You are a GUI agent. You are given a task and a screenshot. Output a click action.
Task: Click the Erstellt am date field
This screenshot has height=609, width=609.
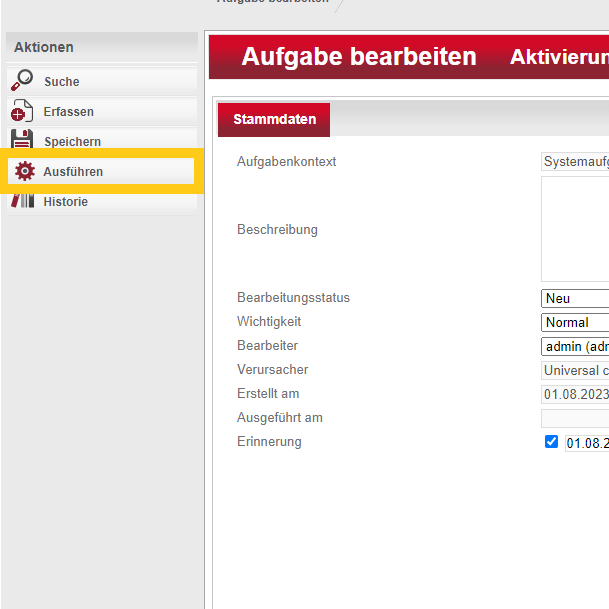pyautogui.click(x=575, y=394)
